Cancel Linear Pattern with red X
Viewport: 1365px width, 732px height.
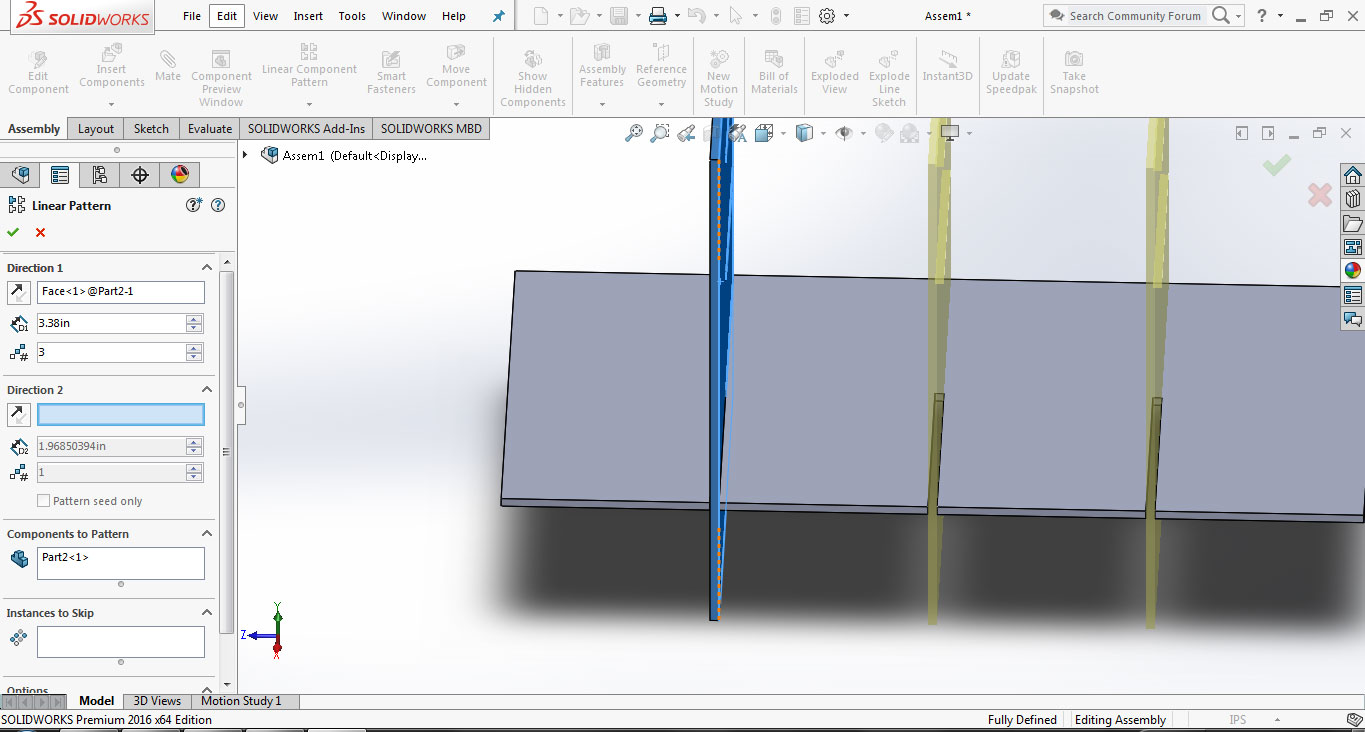click(x=40, y=232)
